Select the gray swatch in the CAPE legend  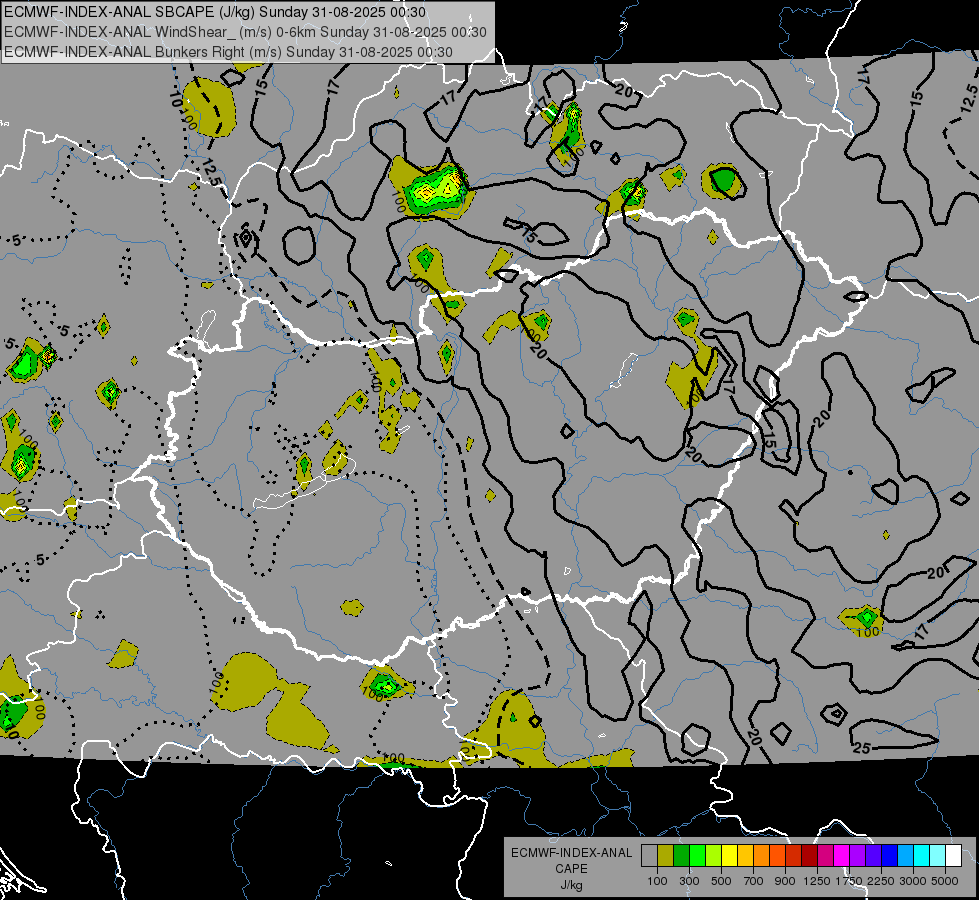point(649,855)
